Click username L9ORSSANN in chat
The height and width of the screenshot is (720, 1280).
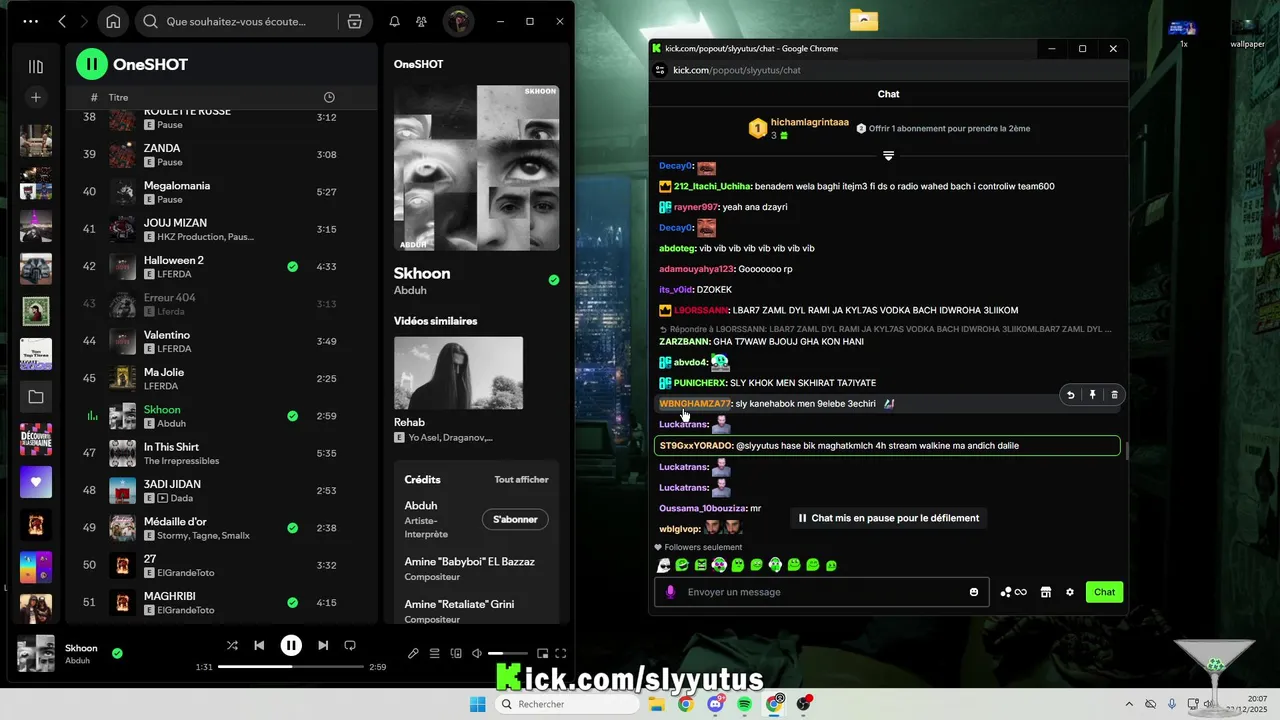pyautogui.click(x=701, y=310)
